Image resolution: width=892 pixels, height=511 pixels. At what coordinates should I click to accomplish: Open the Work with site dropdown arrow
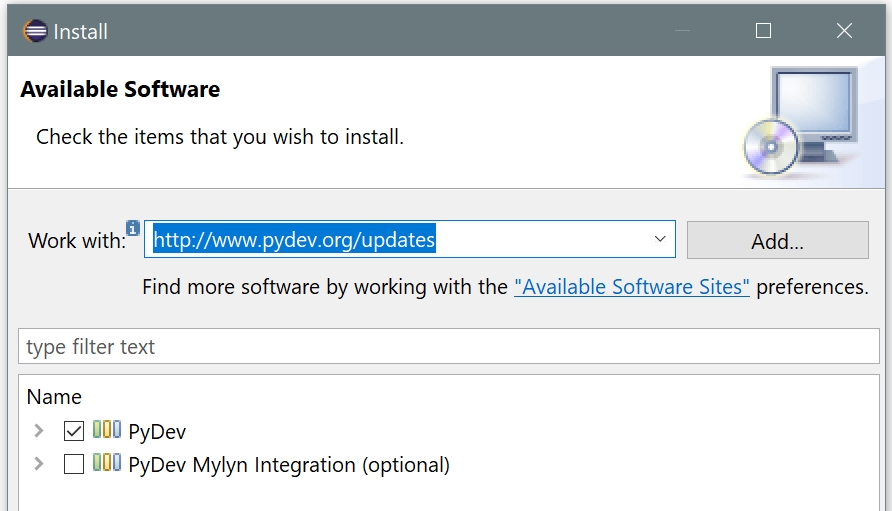tap(660, 240)
